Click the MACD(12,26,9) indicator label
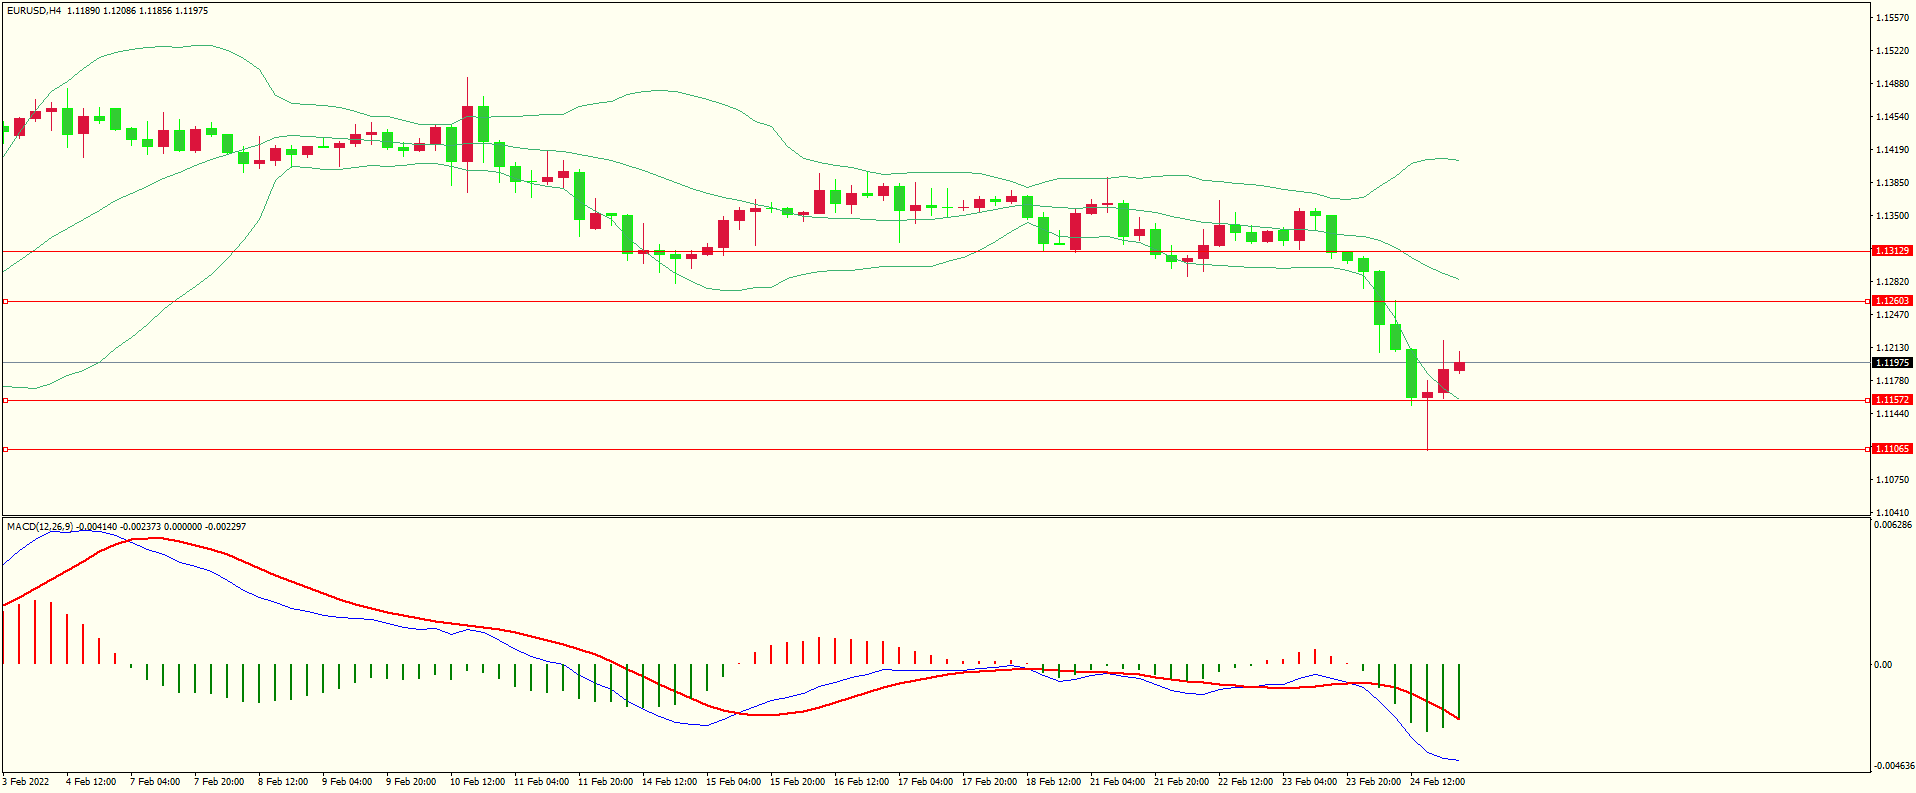The height and width of the screenshot is (793, 1916). click(40, 526)
